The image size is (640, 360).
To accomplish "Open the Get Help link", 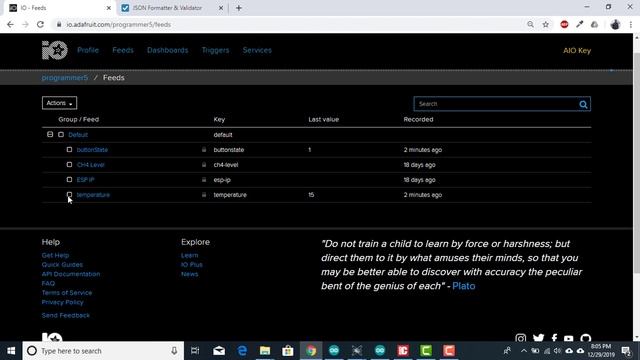I will coord(55,255).
